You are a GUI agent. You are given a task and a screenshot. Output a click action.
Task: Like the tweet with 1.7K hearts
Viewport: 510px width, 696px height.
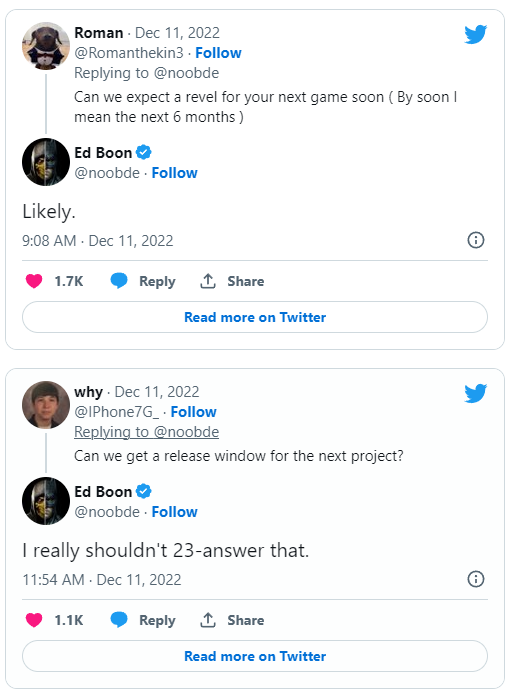pos(34,281)
